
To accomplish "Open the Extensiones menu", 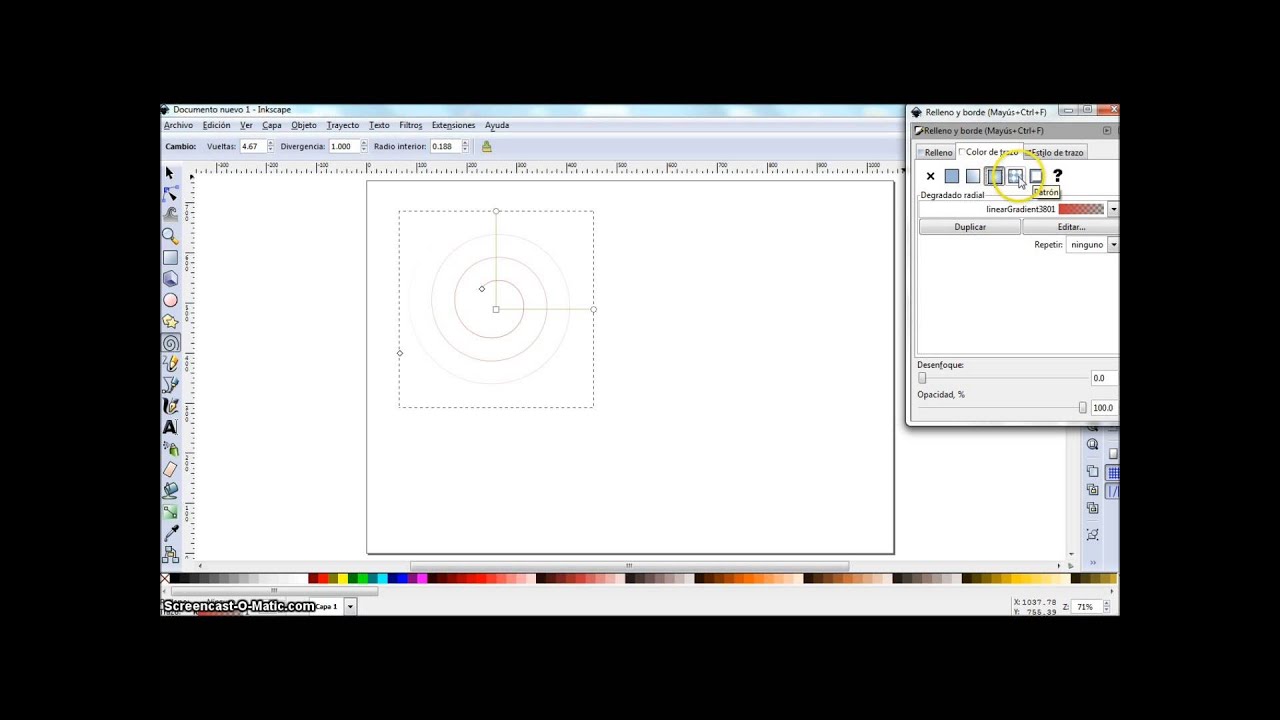I will click(453, 125).
